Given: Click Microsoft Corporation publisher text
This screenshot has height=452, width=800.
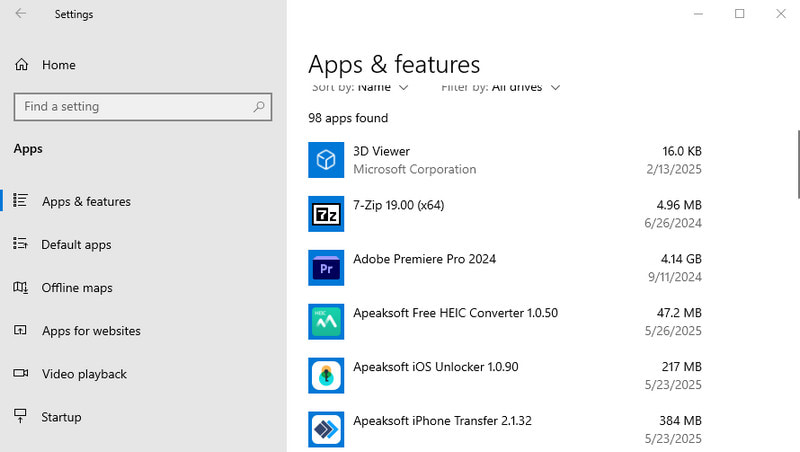Looking at the screenshot, I should click(x=415, y=169).
